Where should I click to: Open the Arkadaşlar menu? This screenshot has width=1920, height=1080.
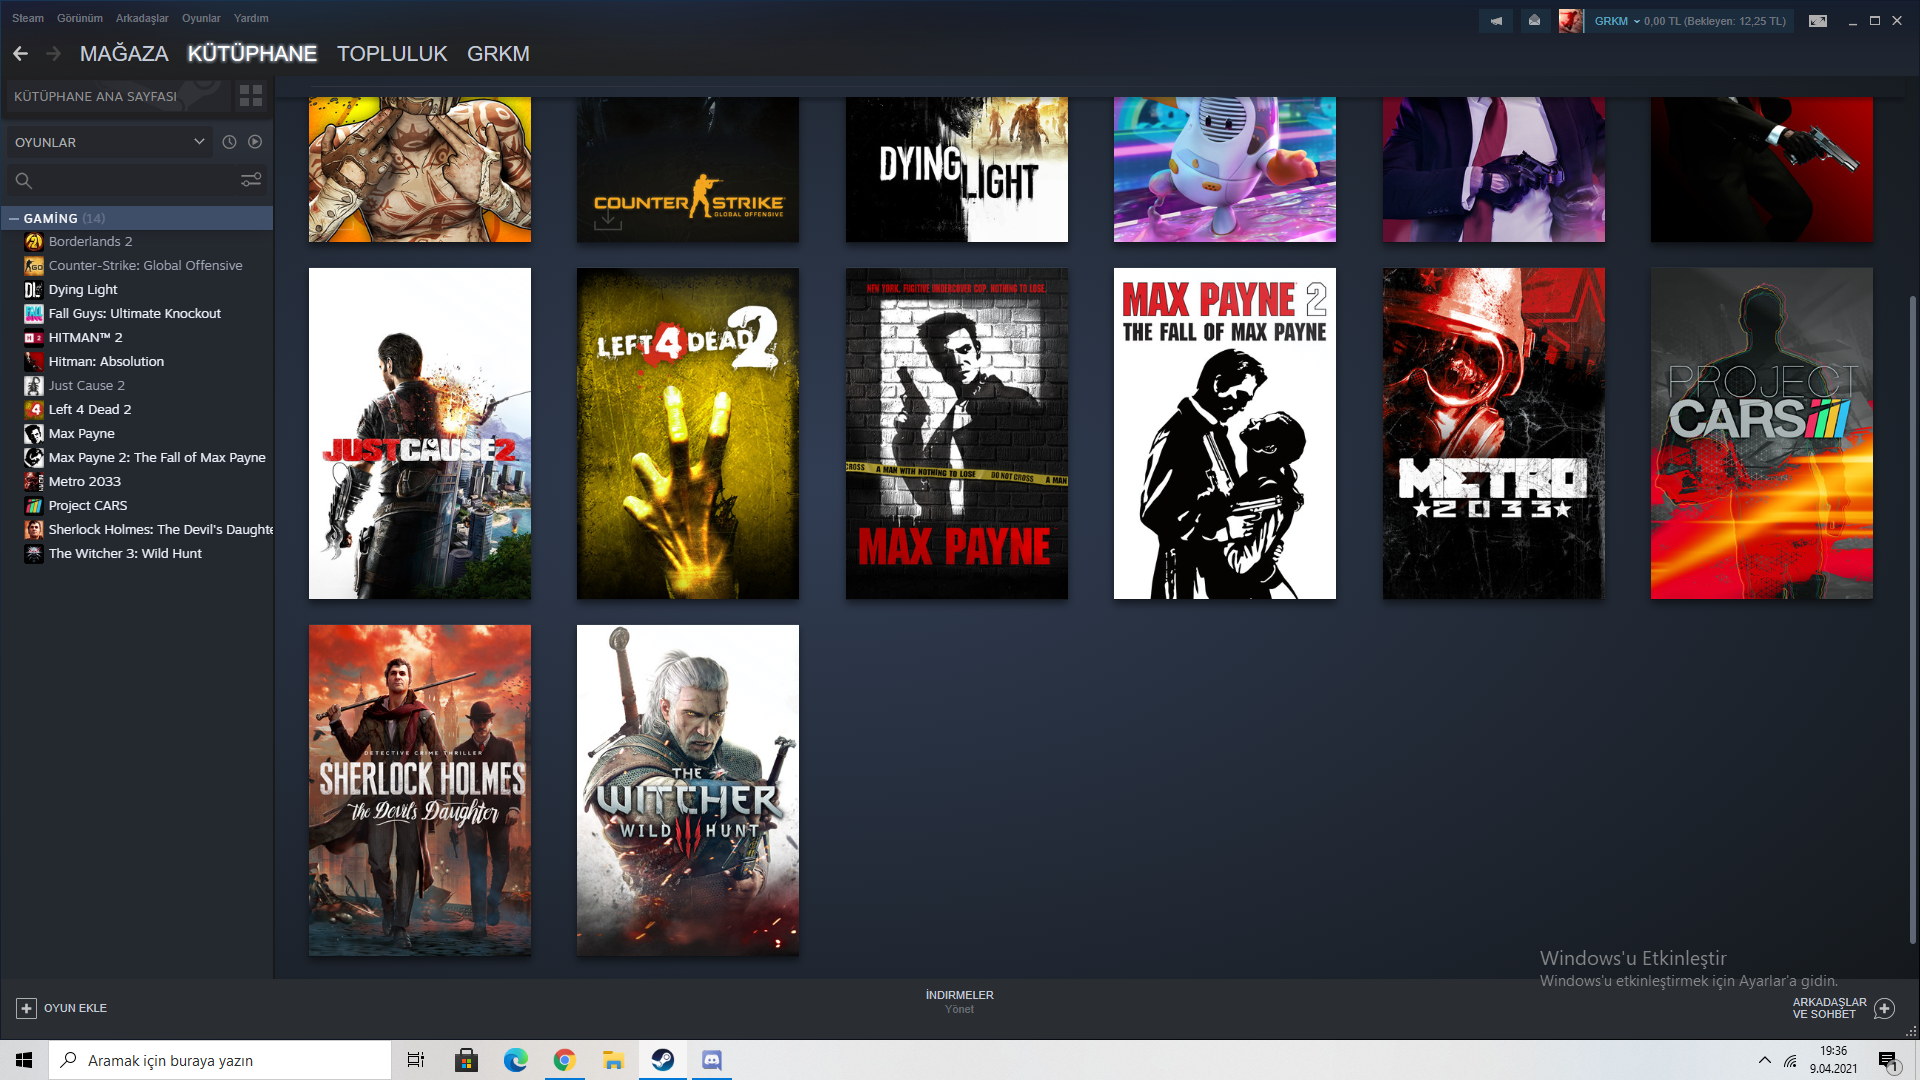tap(142, 18)
